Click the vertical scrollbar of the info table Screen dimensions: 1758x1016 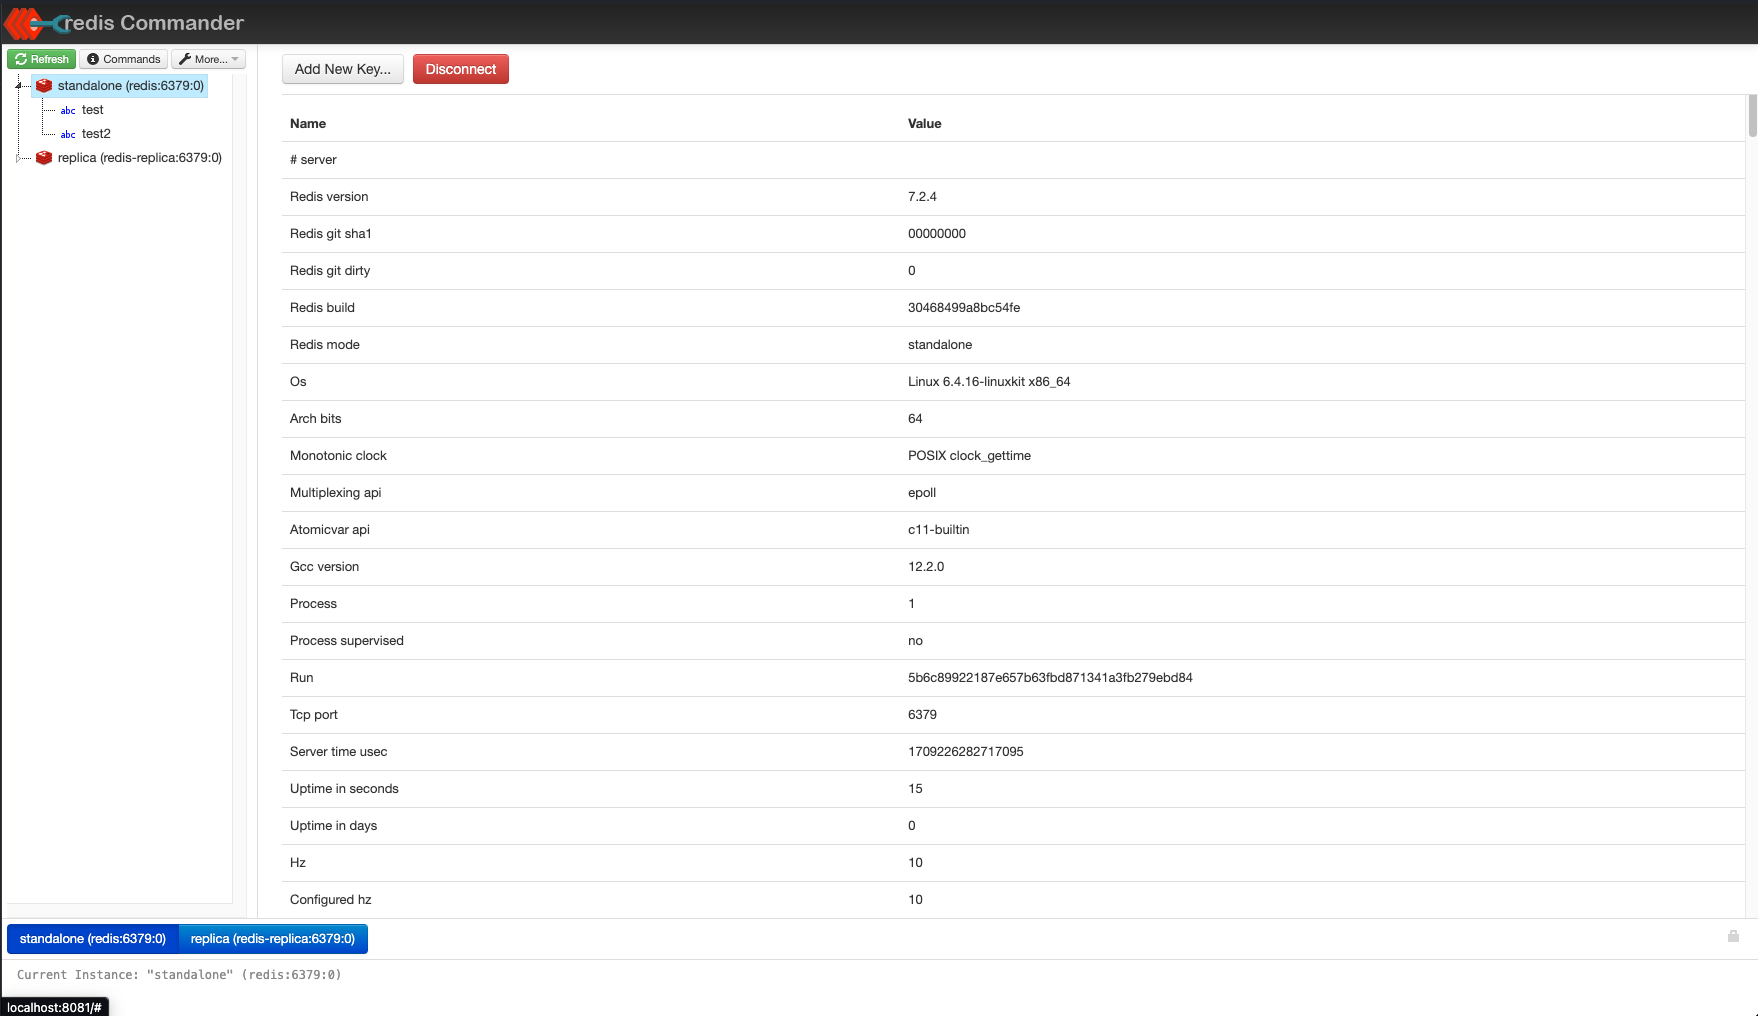(1752, 116)
